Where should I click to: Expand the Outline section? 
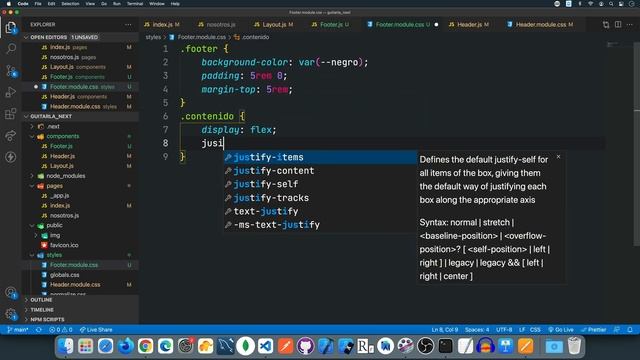(x=81, y=300)
